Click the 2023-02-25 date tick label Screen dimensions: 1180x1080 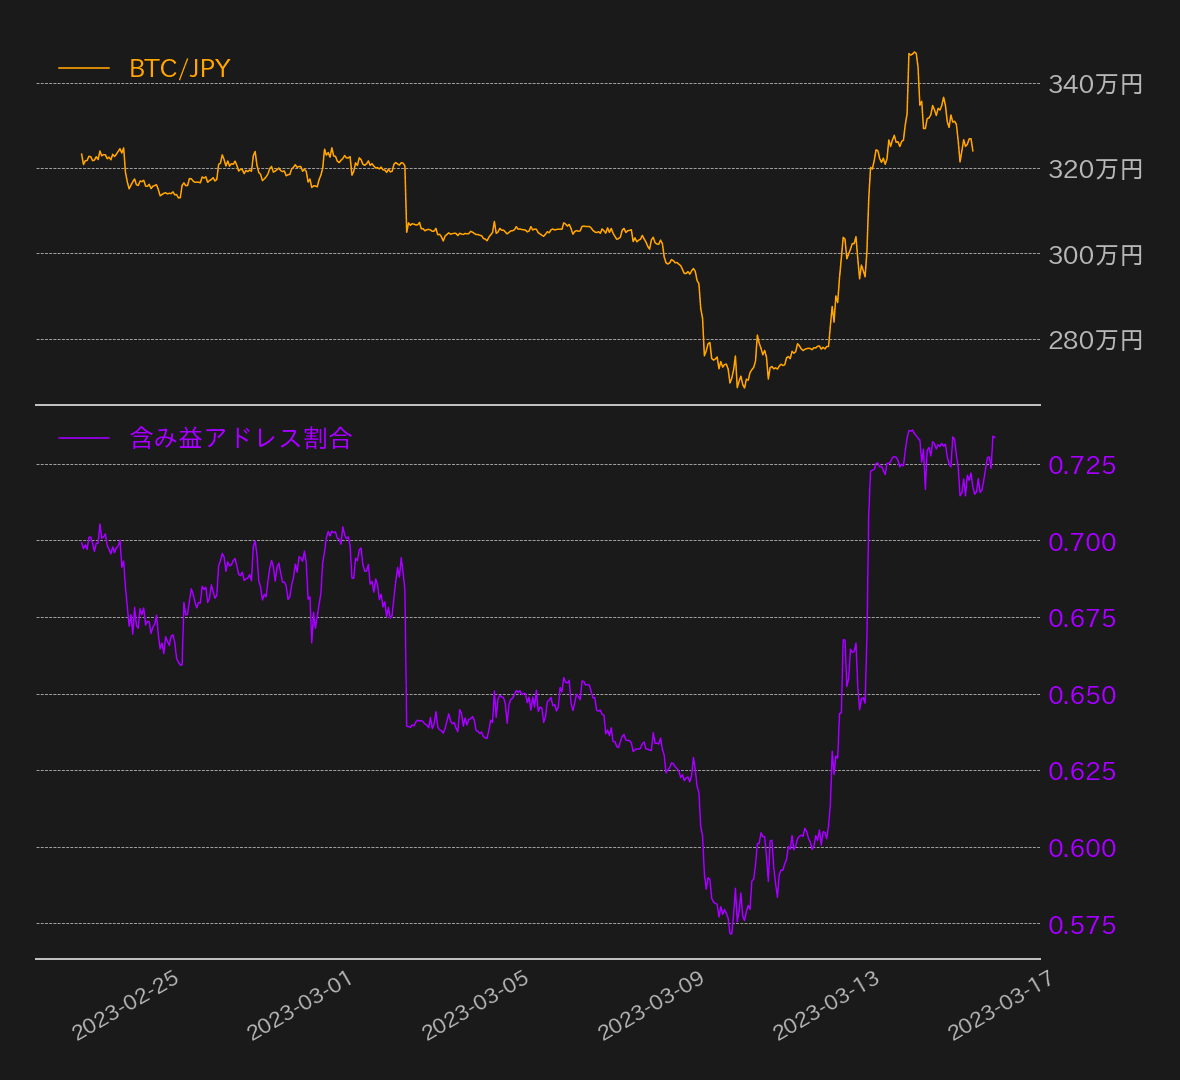click(126, 1005)
